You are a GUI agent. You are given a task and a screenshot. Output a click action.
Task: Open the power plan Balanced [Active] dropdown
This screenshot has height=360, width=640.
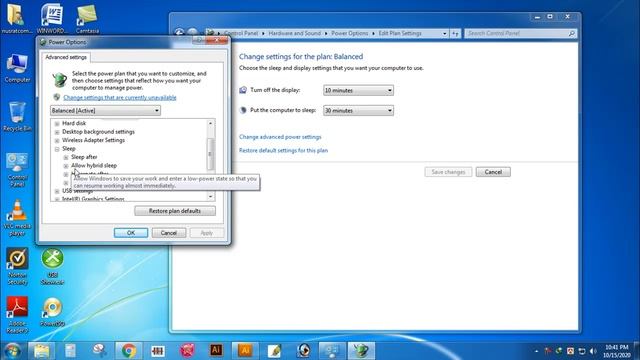[x=105, y=111]
